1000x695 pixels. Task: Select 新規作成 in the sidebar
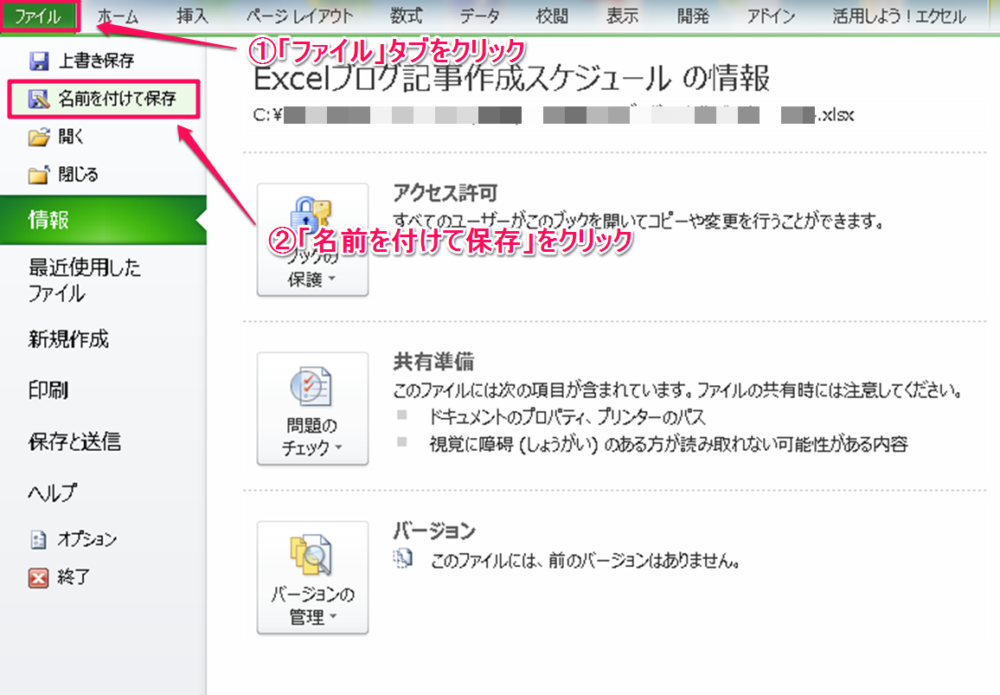(68, 340)
